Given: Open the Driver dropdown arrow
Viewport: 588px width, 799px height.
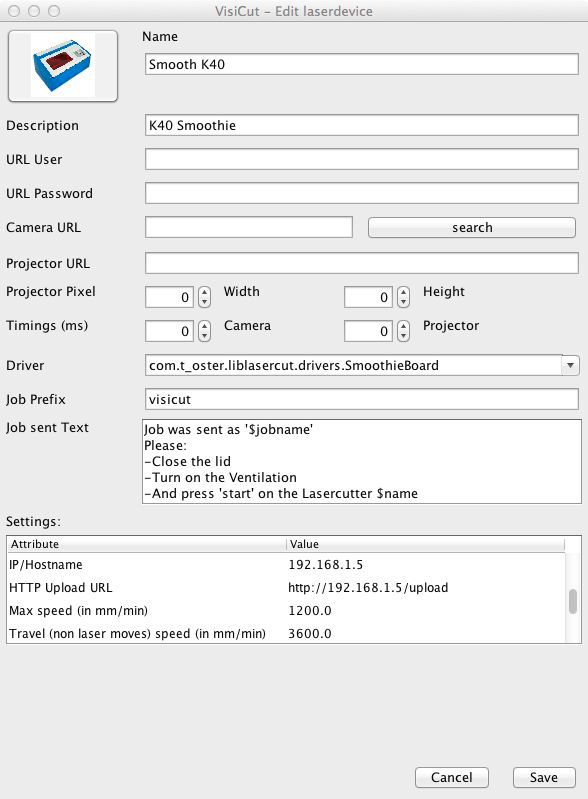Looking at the screenshot, I should (571, 365).
